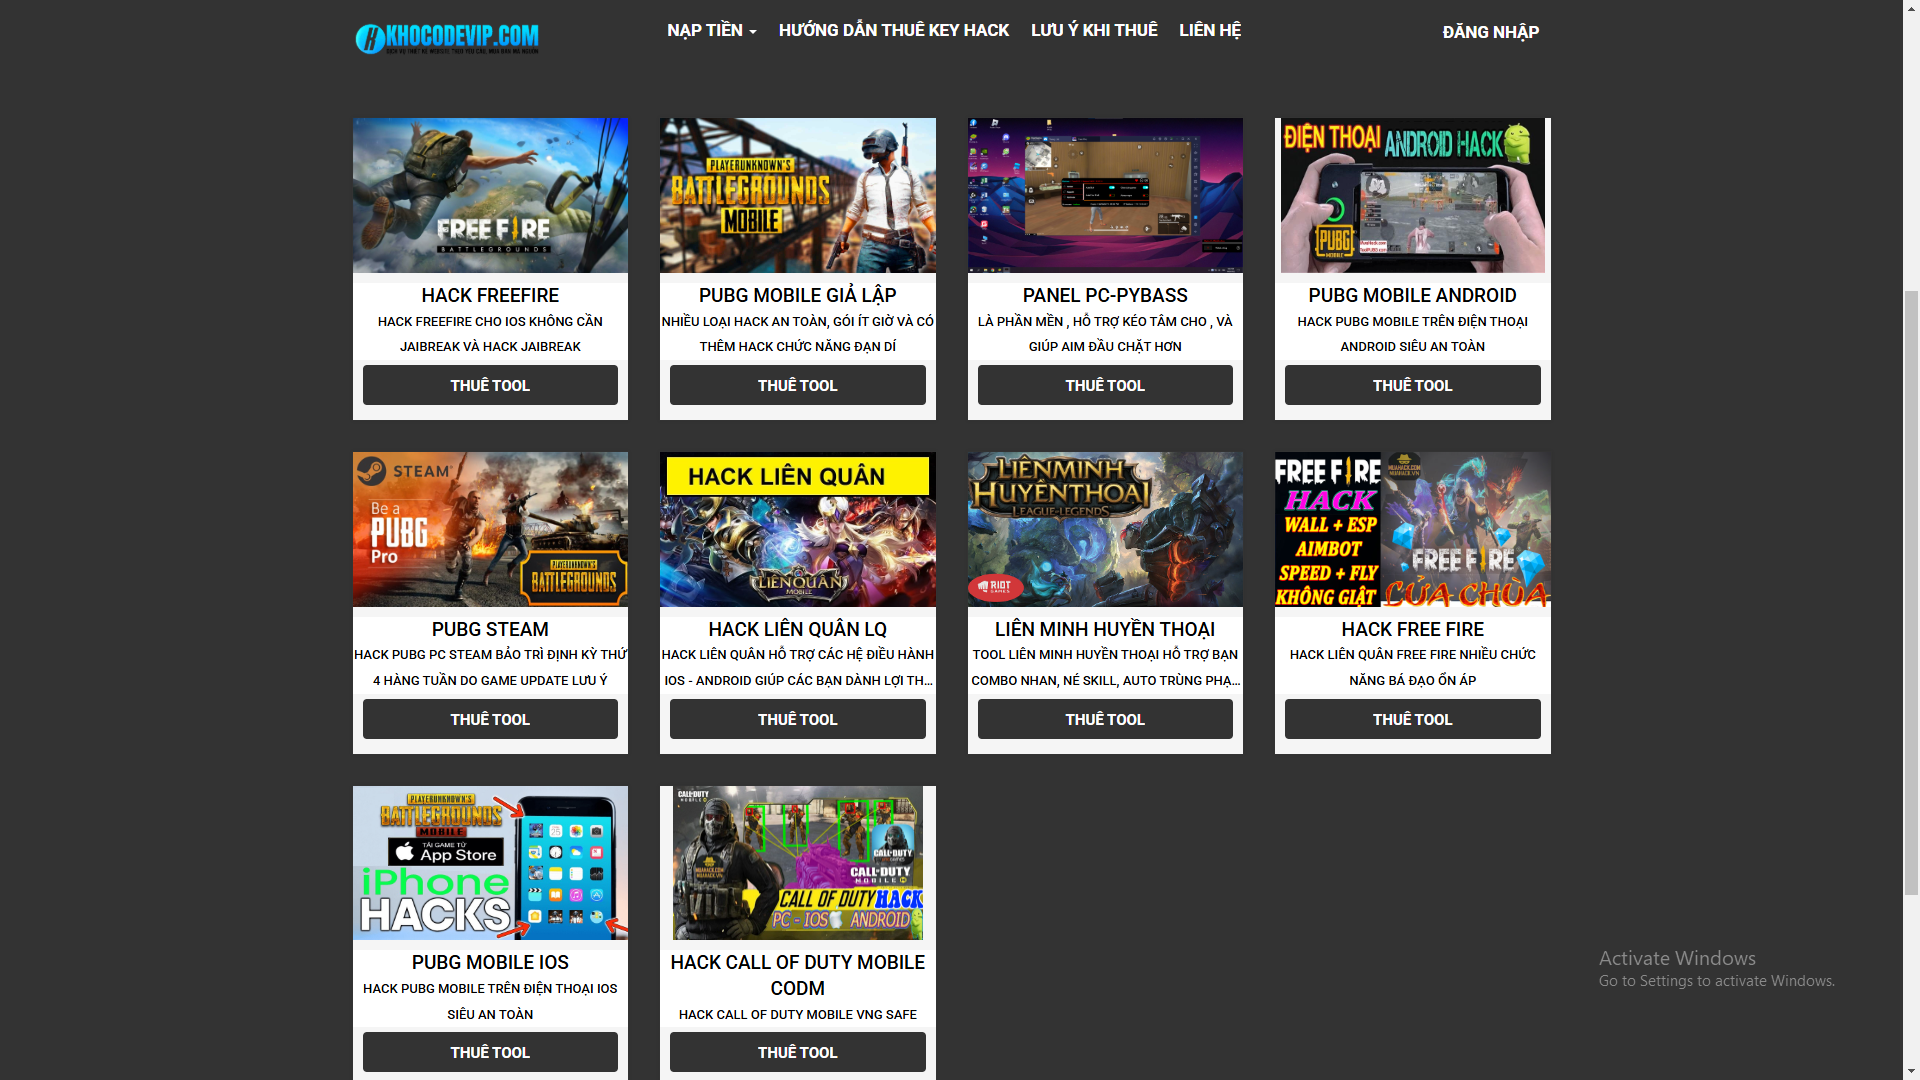
Task: Click the KhoCodeVIP.com site logo
Action: 447,38
